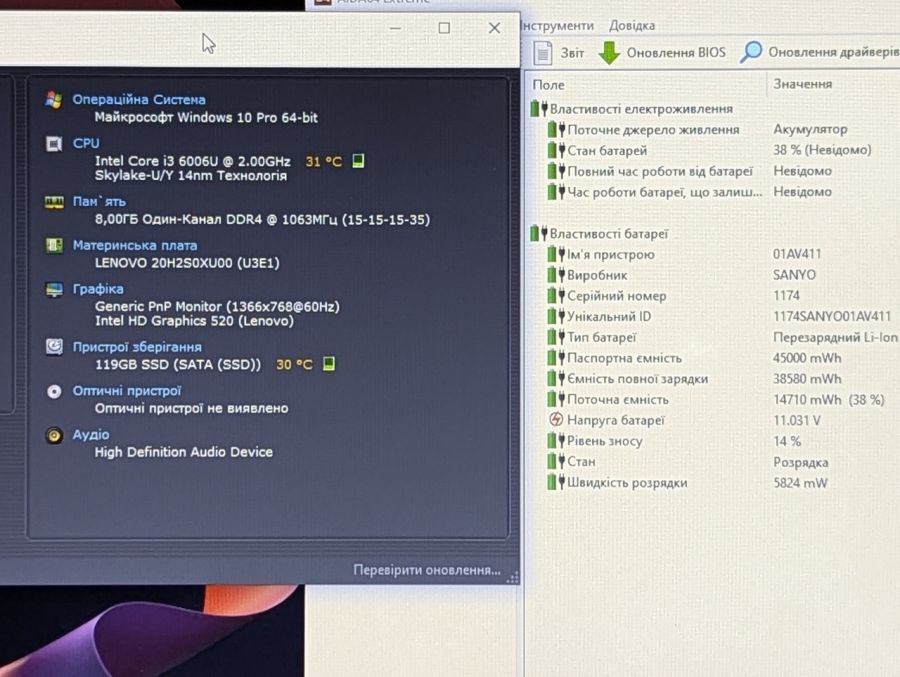The height and width of the screenshot is (677, 900).
Task: Select the Intel Core i3 6006U text
Action: [x=192, y=161]
